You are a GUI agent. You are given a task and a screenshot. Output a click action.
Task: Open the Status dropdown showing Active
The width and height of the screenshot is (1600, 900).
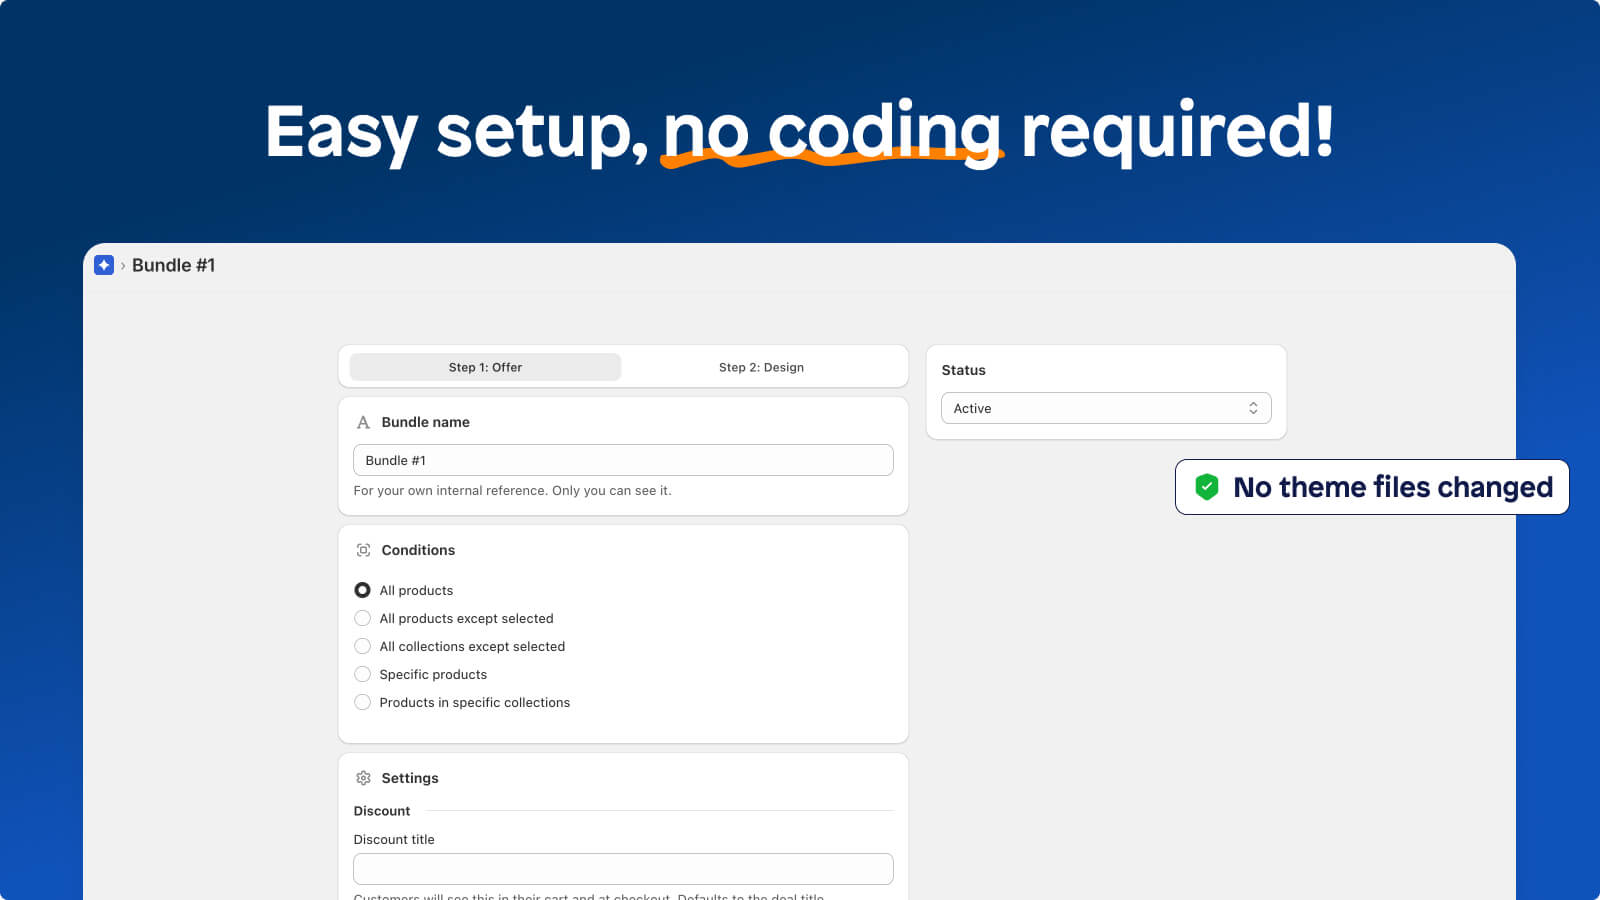click(1105, 408)
